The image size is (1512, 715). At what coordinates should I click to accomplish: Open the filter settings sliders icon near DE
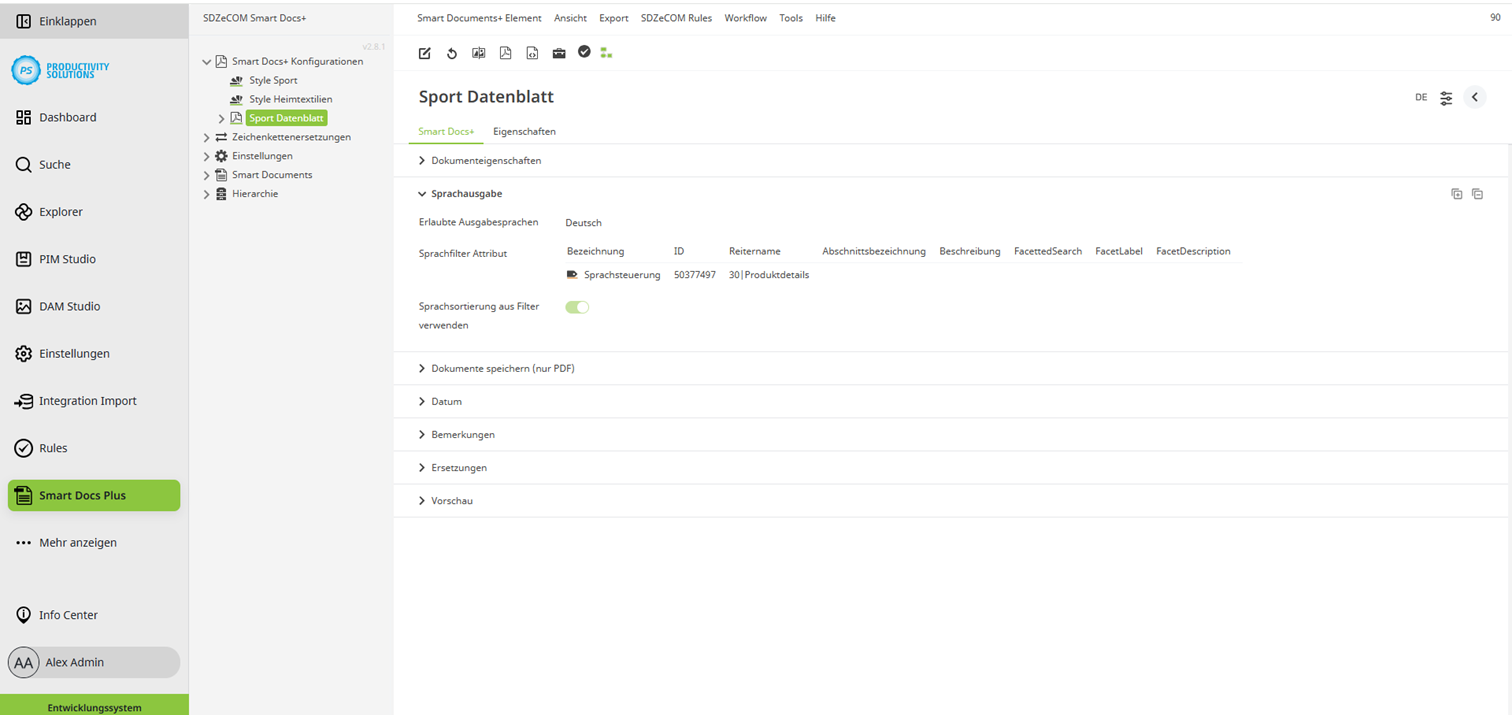[x=1446, y=97]
